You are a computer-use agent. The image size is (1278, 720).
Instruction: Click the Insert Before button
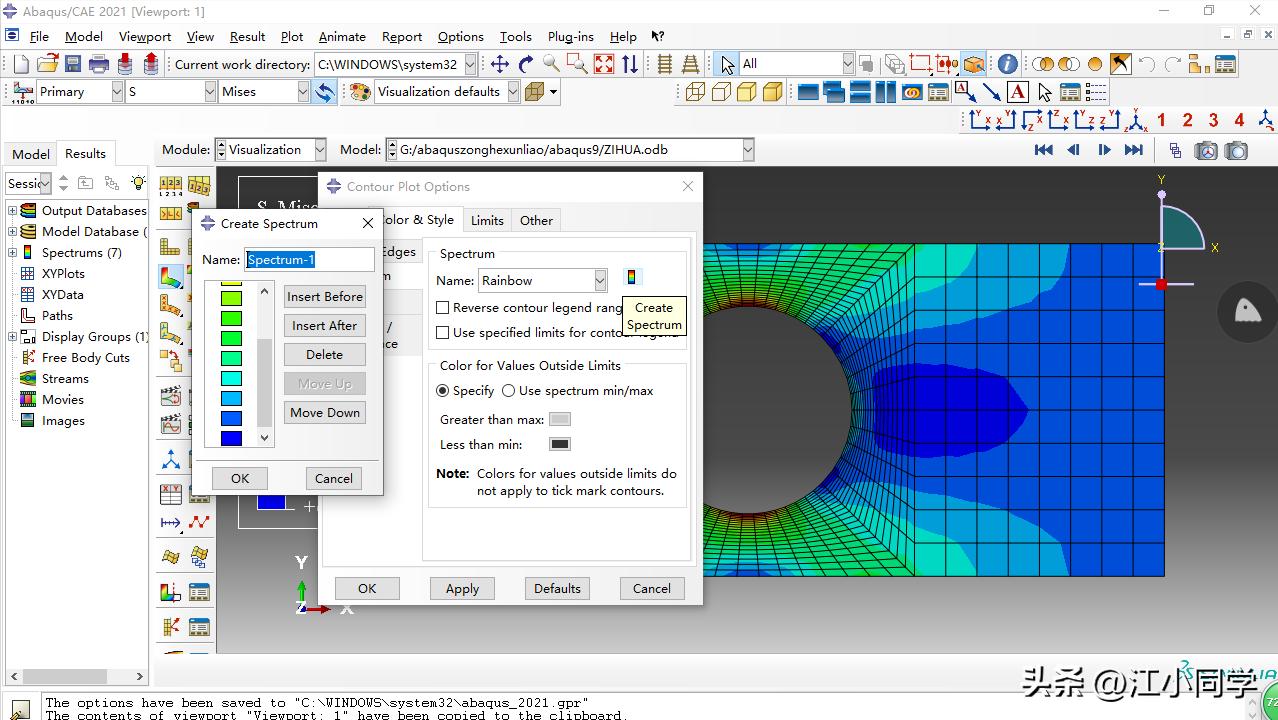(324, 297)
